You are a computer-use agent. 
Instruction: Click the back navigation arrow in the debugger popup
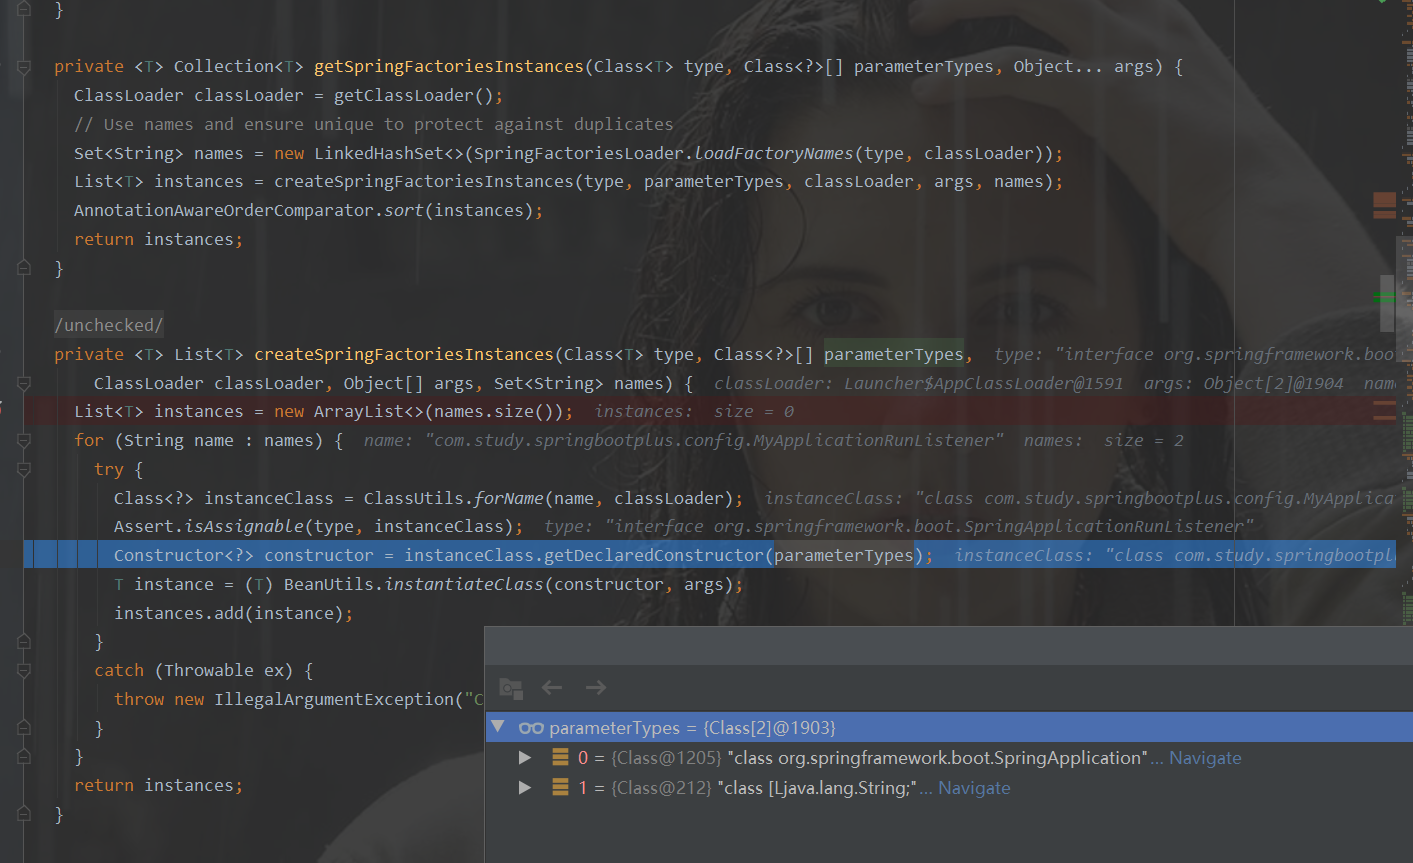pyautogui.click(x=552, y=687)
